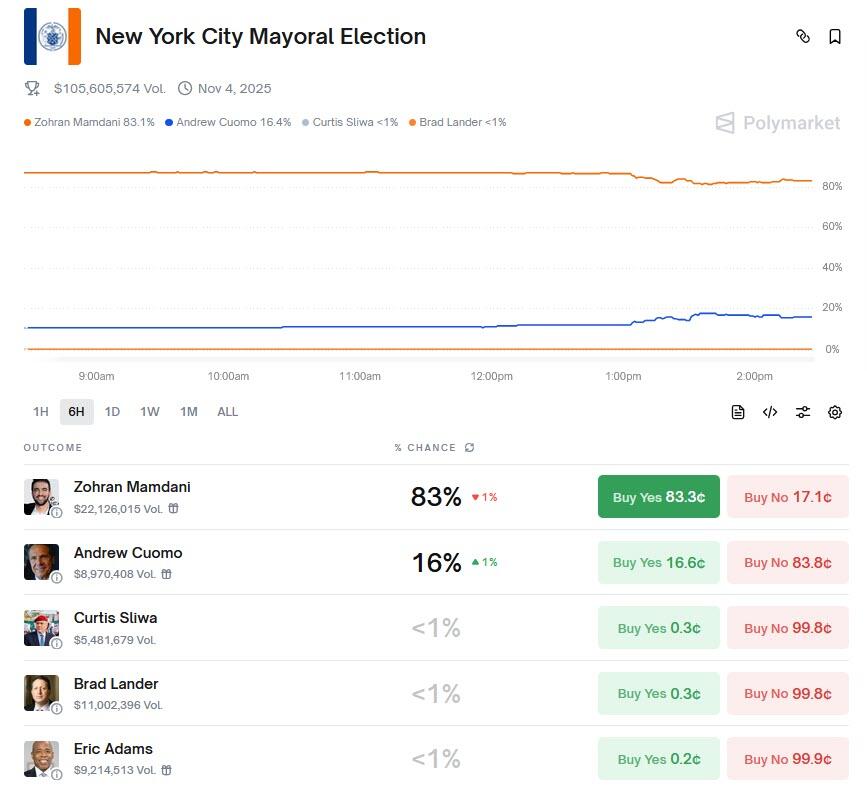Screen dimensions: 867x789
Task: Click the embed code icon
Action: (770, 412)
